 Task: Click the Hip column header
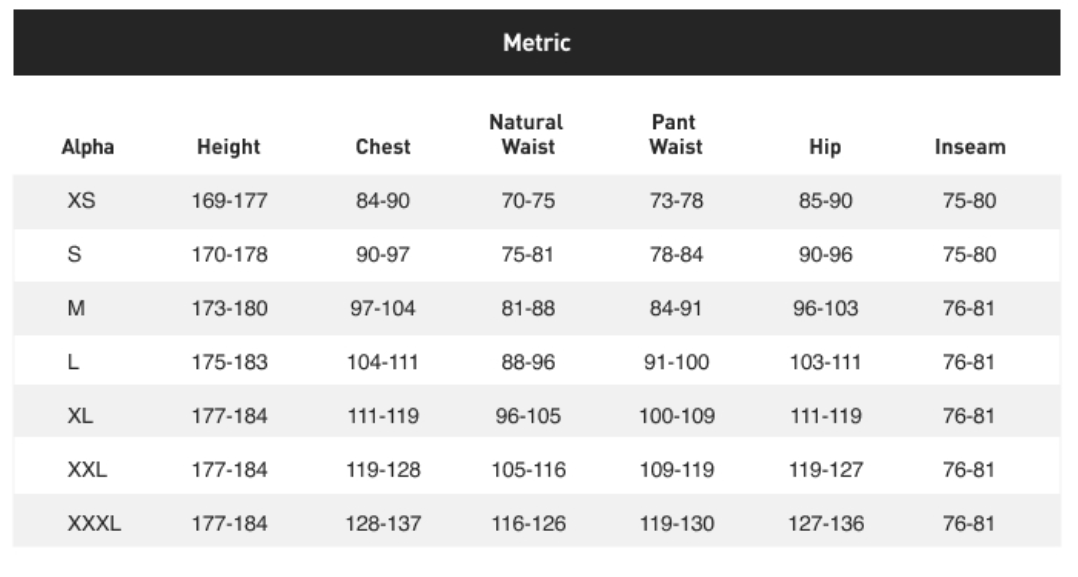(825, 146)
